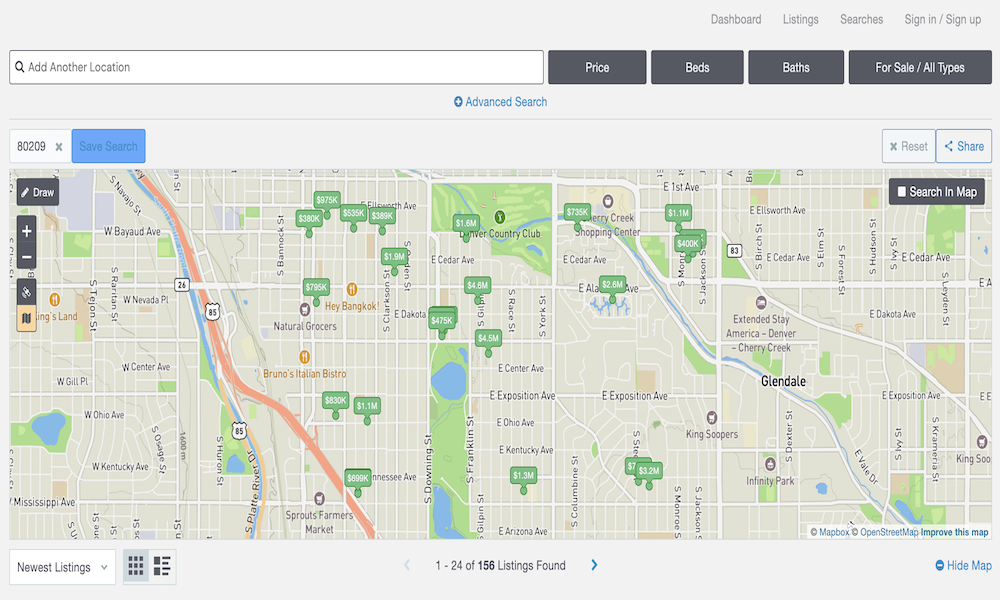The image size is (1000, 600).
Task: Zoom in on the map
Action: [x=26, y=231]
